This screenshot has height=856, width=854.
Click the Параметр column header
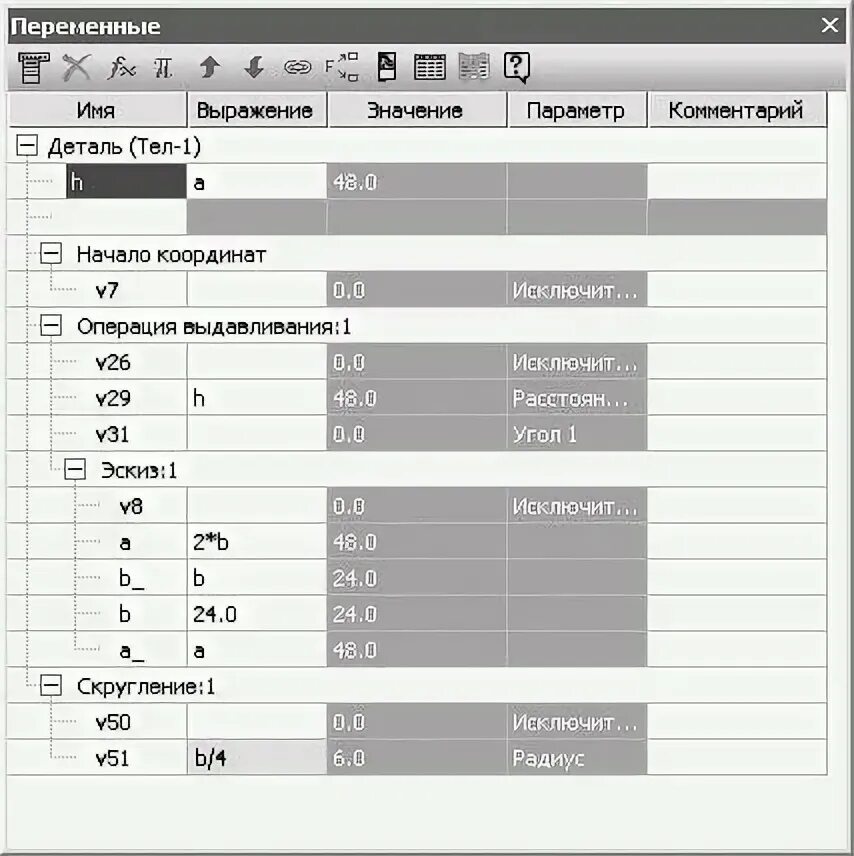(577, 110)
